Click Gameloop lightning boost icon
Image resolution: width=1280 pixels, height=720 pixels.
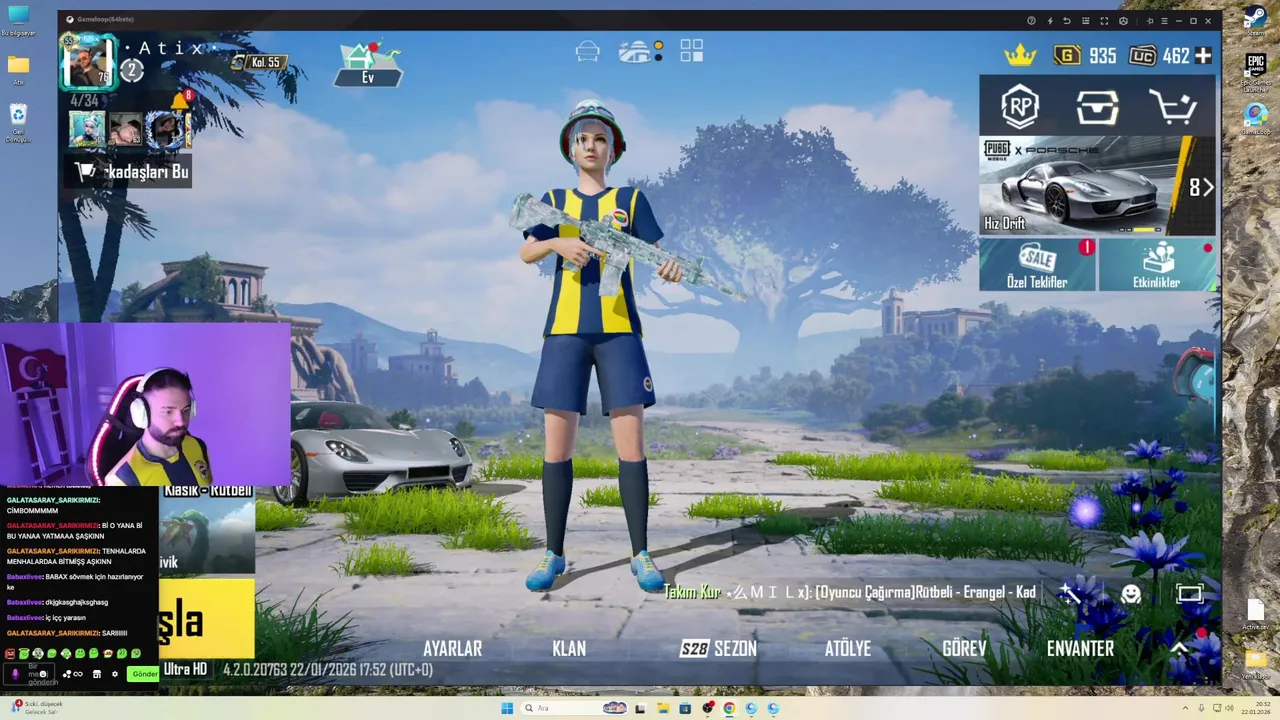1049,20
